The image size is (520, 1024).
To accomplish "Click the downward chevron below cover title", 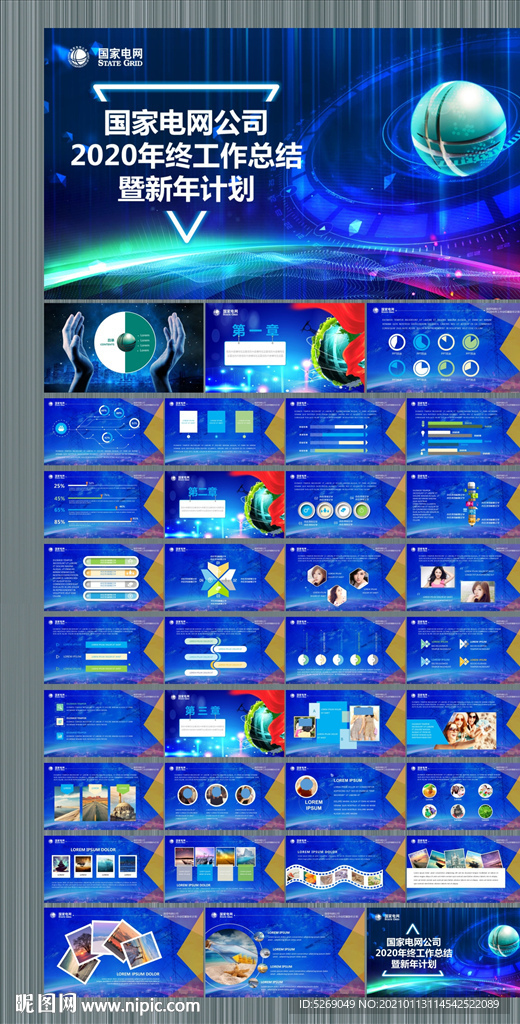I will (182, 222).
